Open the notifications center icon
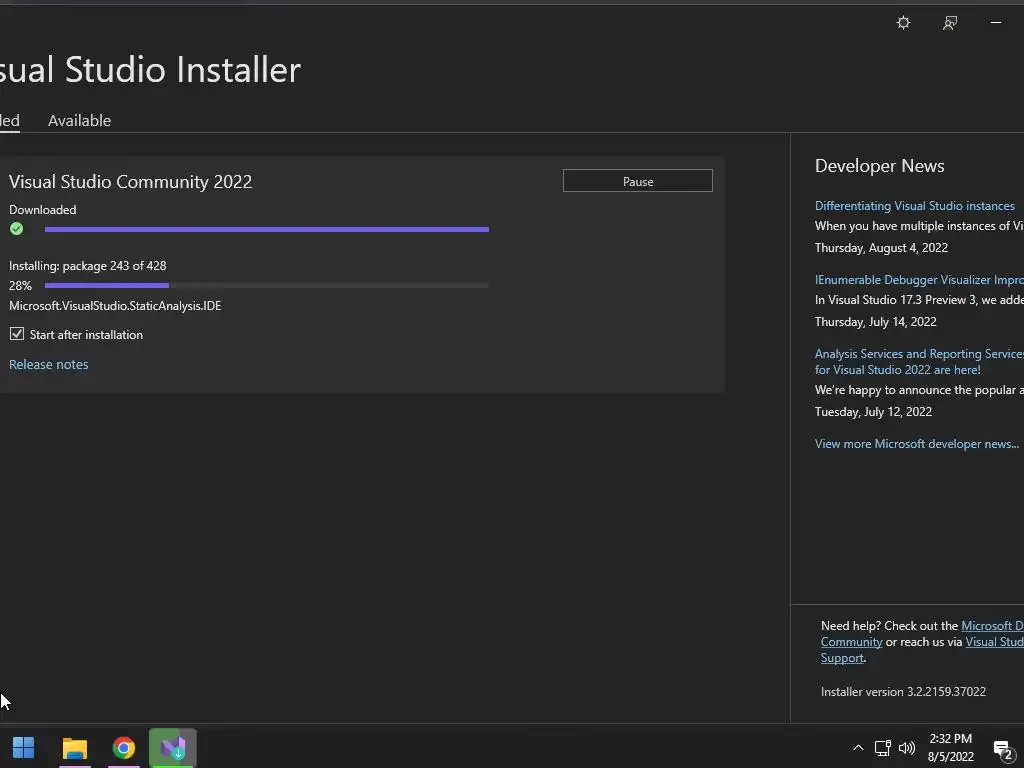The image size is (1024, 768). (x=1003, y=749)
